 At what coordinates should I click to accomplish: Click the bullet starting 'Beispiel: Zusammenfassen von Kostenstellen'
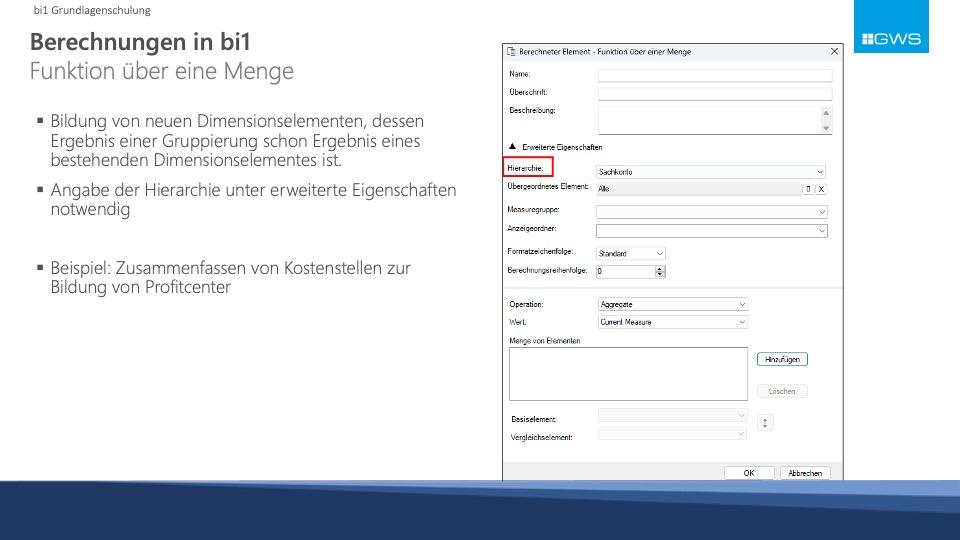230,277
